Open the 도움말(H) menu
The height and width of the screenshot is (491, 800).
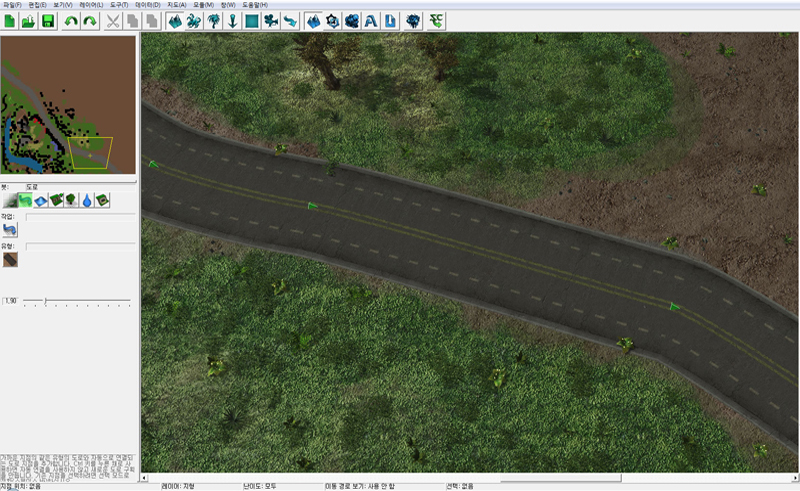coord(255,5)
